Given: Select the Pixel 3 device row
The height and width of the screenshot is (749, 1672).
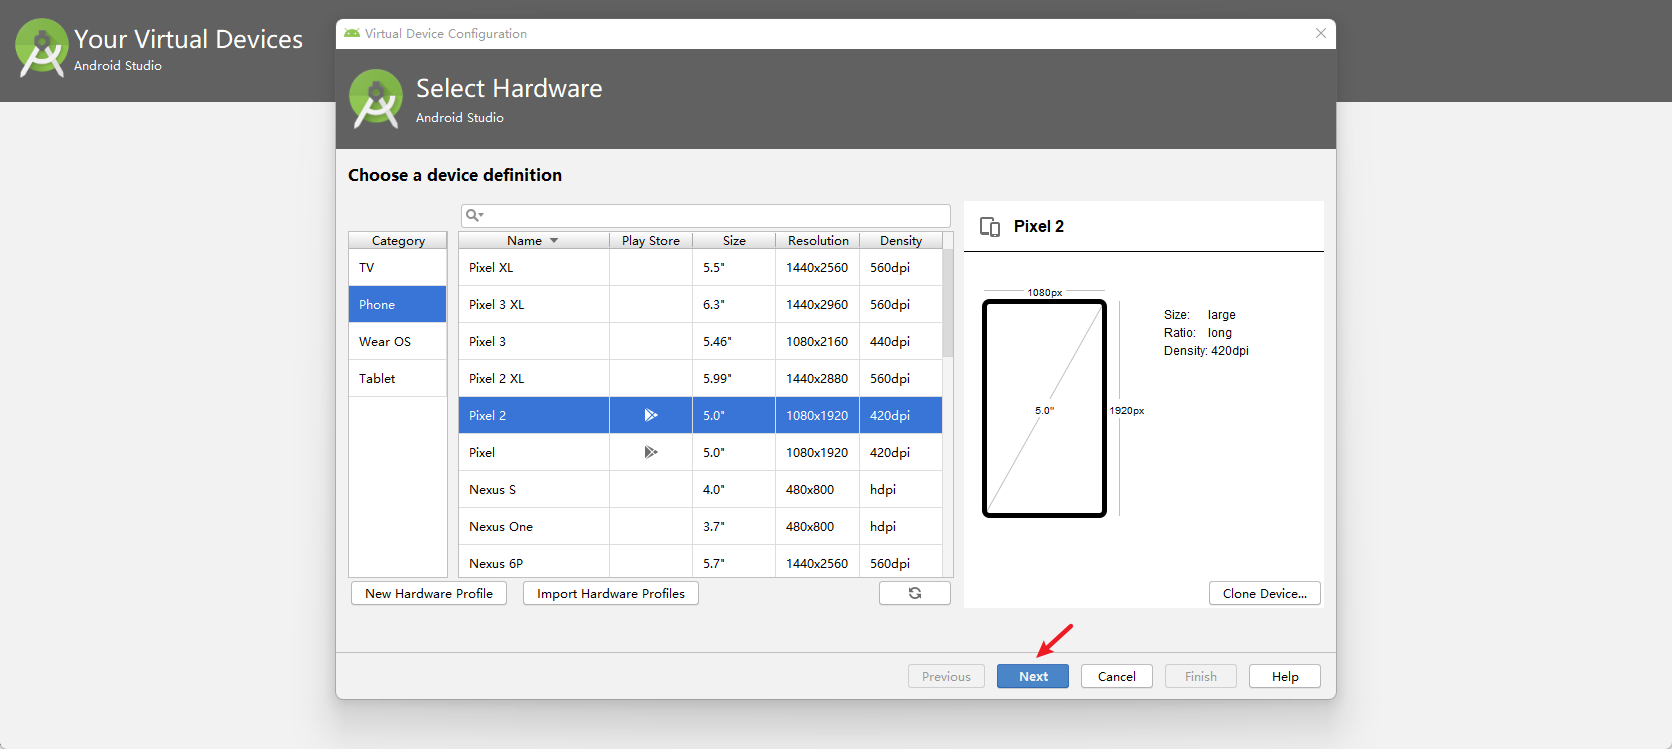Looking at the screenshot, I should [700, 341].
